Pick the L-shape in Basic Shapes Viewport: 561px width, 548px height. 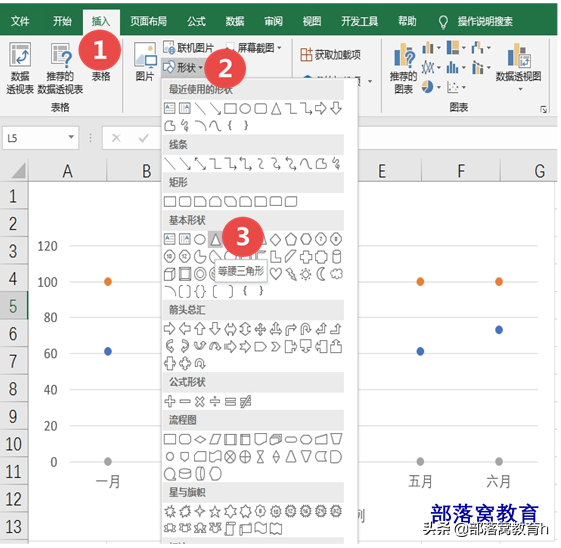point(275,256)
